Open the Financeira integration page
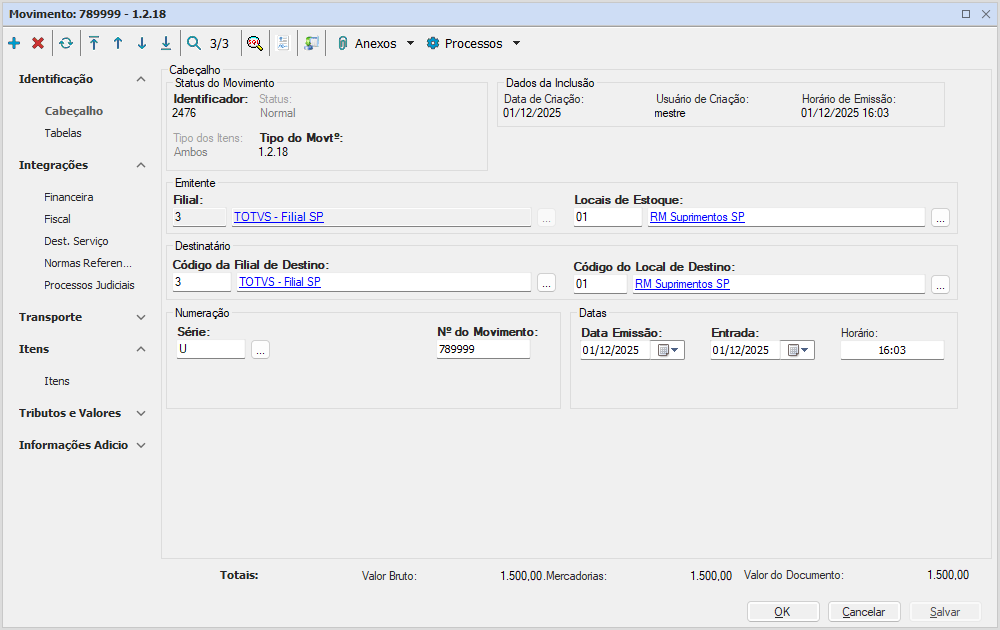Screen dimensions: 1000x630 (69, 197)
